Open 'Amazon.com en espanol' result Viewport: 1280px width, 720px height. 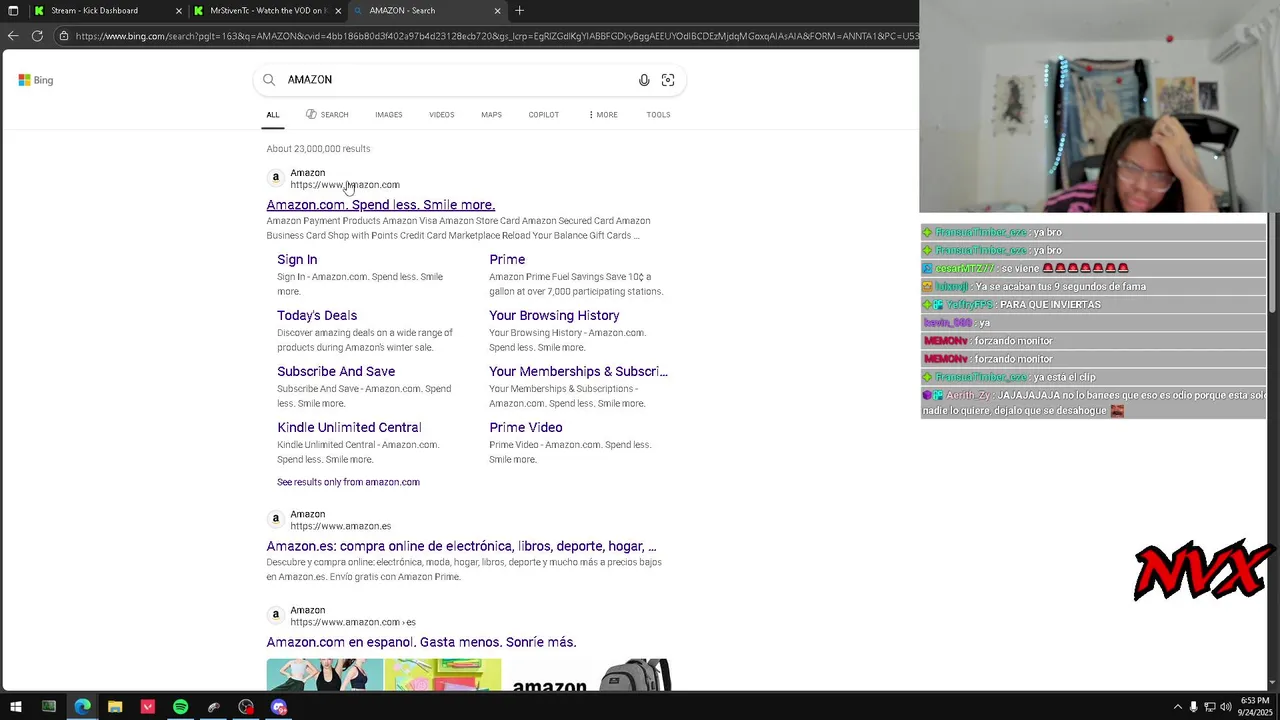[x=421, y=643]
